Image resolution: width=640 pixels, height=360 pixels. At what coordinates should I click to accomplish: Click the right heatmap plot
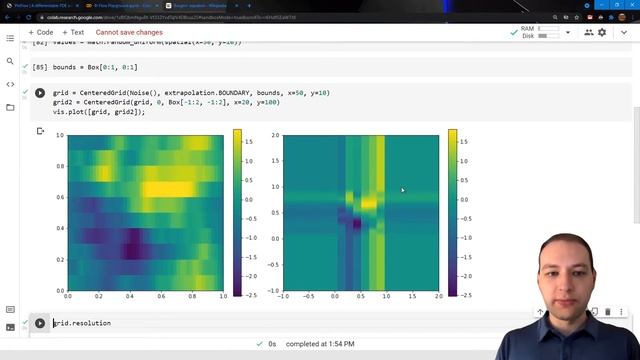[361, 213]
